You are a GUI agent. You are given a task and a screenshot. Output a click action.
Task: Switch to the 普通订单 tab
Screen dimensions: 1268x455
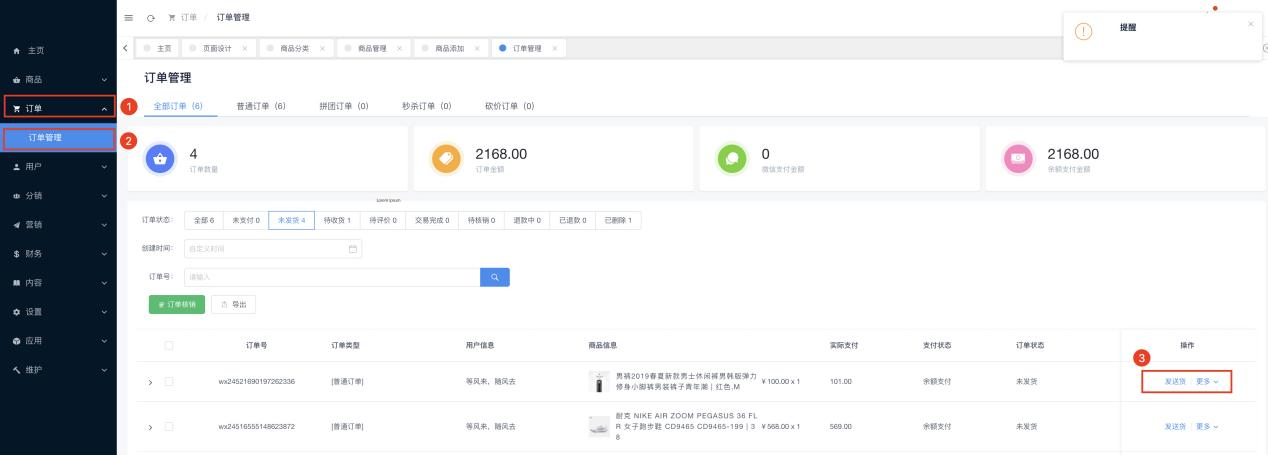261,106
